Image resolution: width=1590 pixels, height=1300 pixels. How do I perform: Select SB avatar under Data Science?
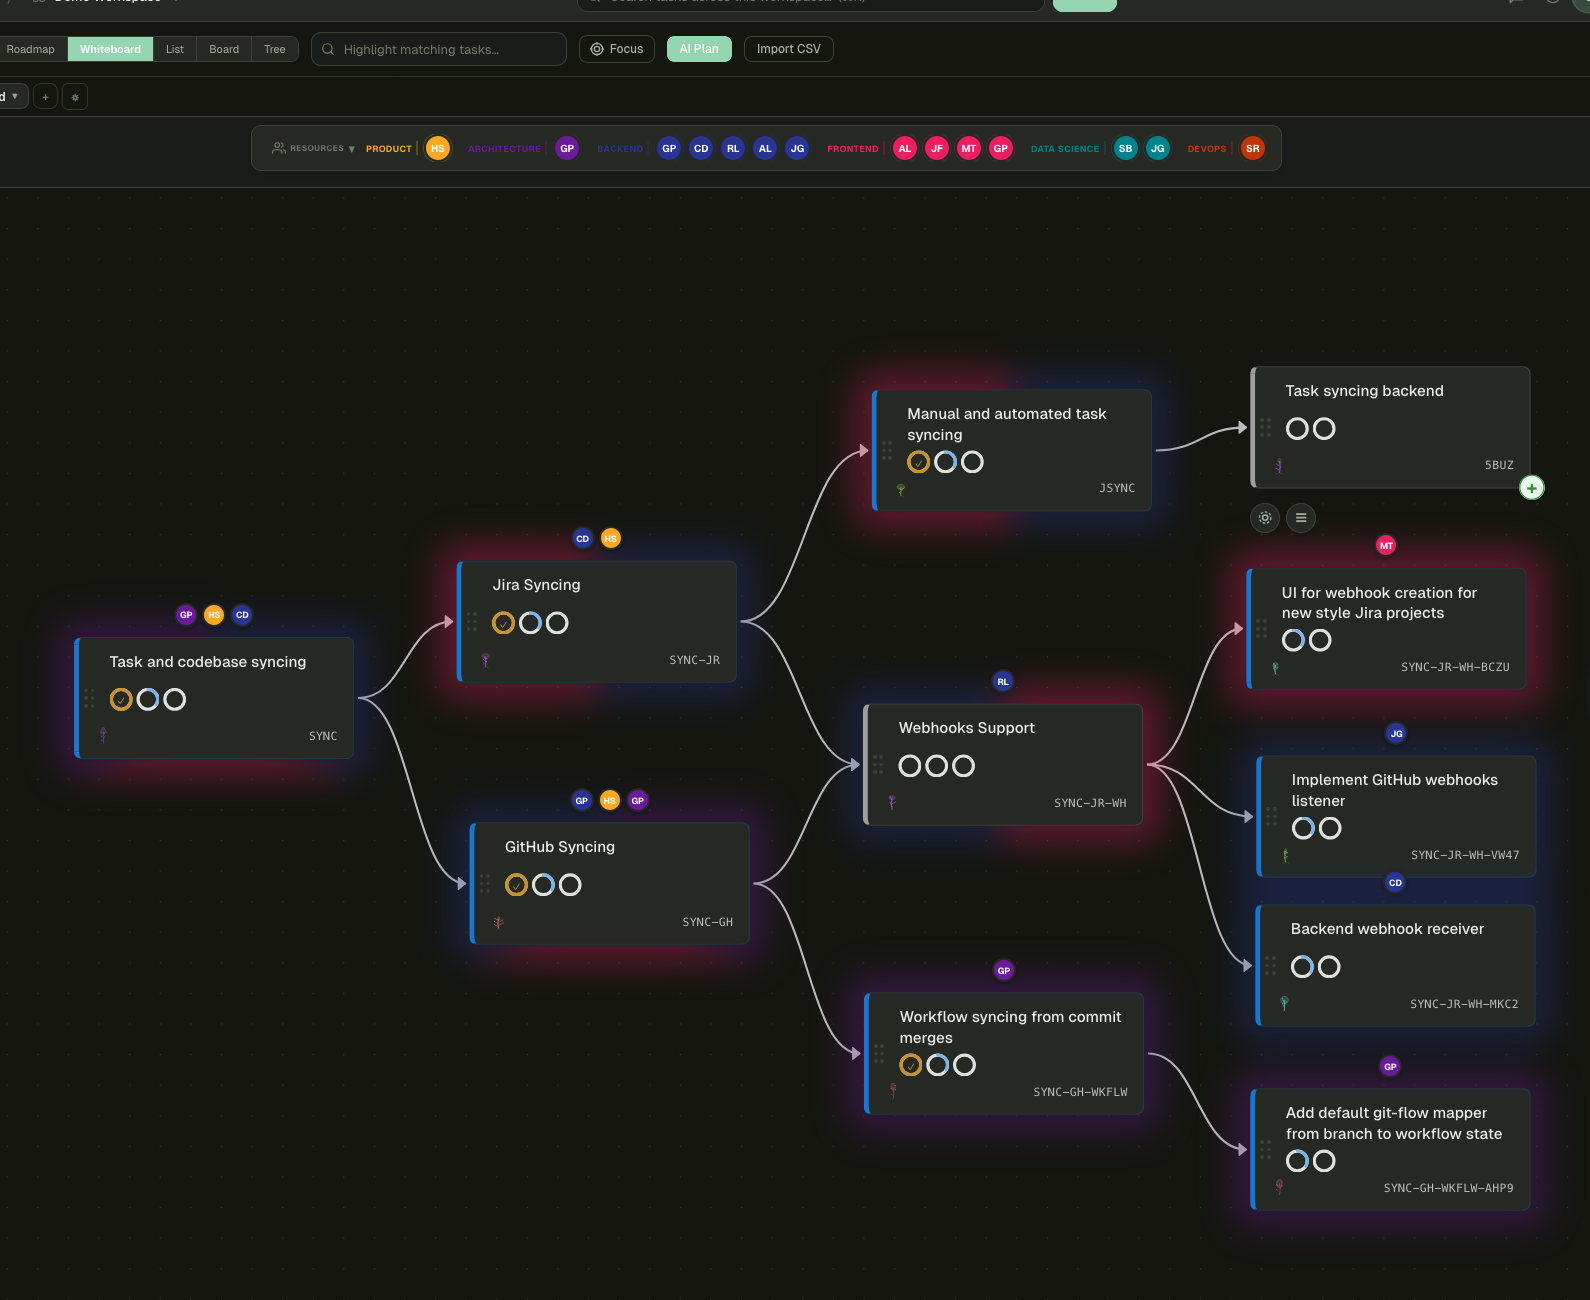point(1126,148)
